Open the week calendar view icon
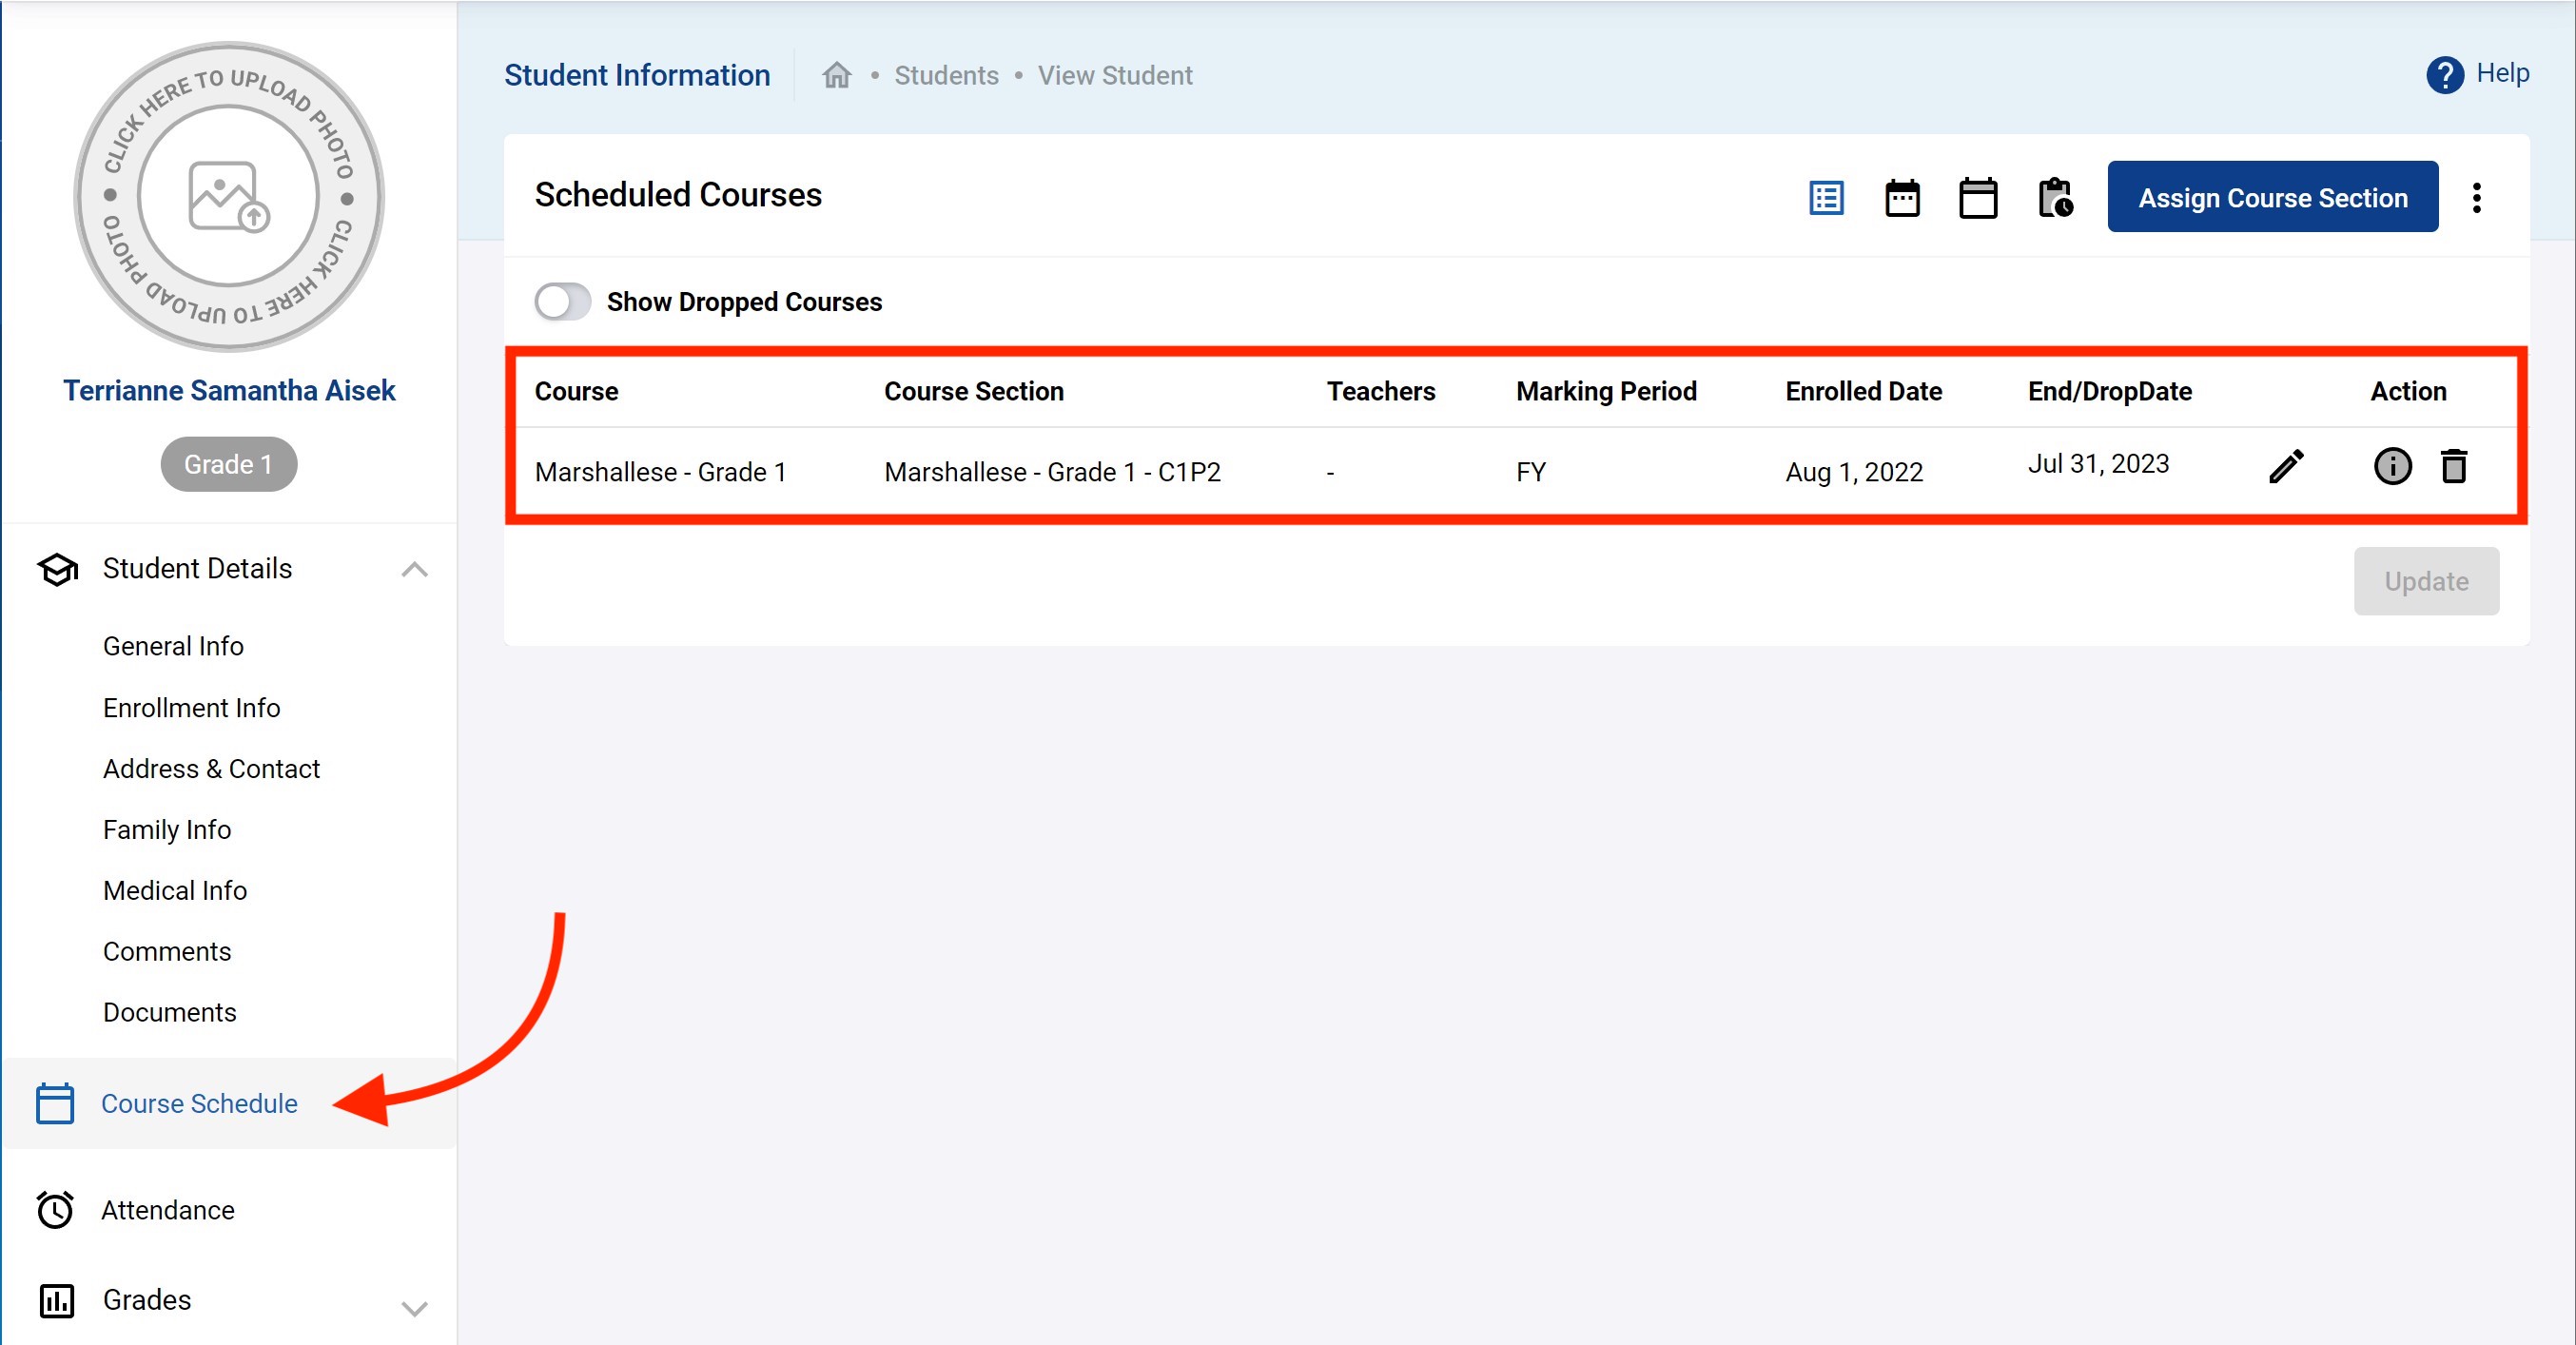 (1902, 197)
